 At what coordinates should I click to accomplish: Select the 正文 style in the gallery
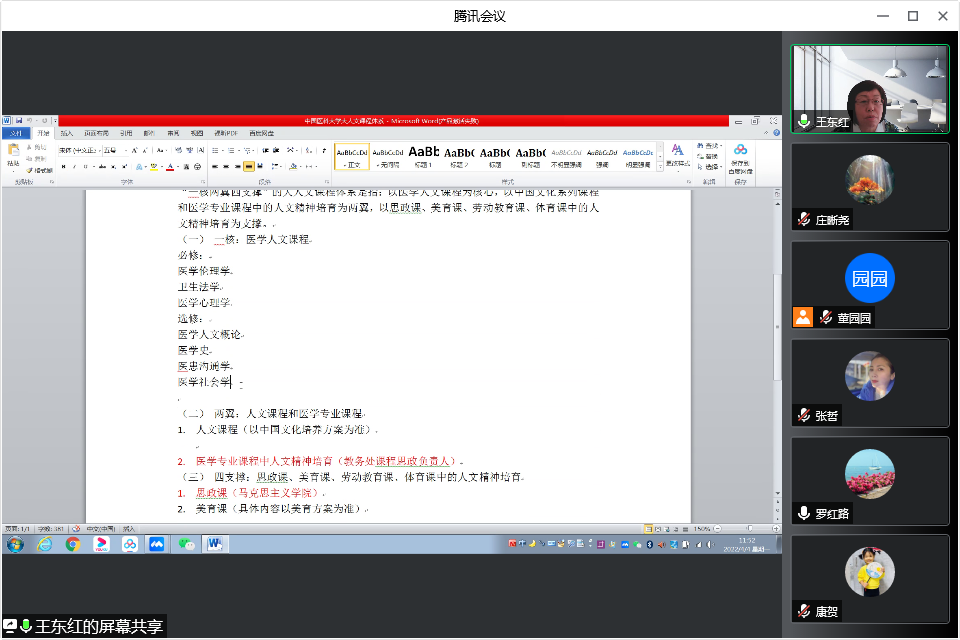(x=352, y=156)
